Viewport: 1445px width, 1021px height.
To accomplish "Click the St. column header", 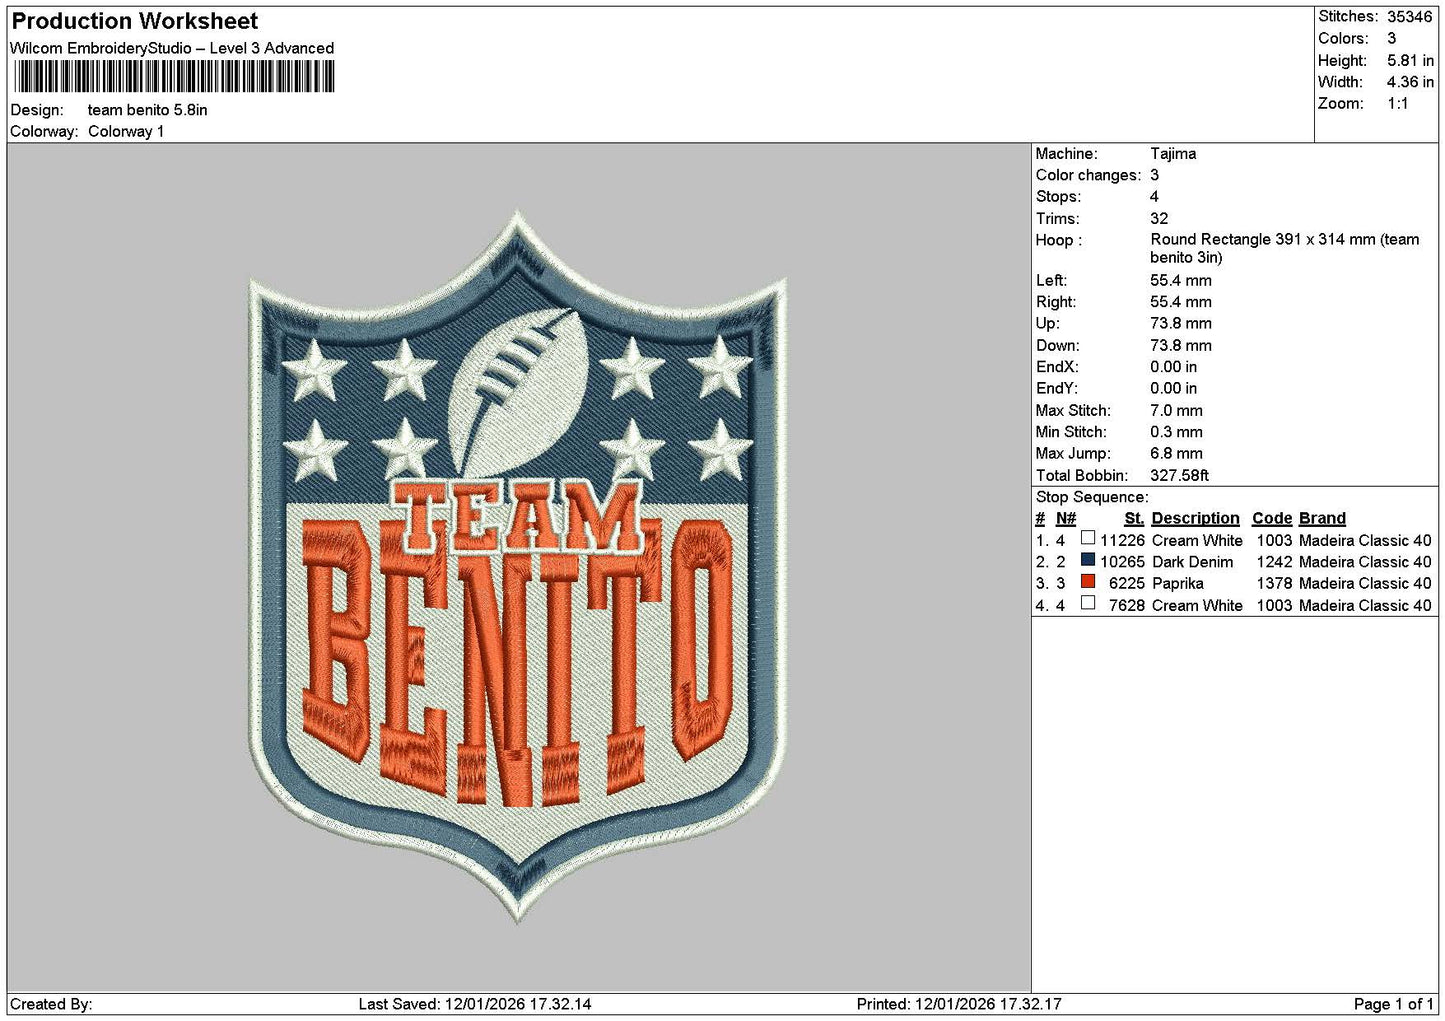I will tap(1134, 519).
